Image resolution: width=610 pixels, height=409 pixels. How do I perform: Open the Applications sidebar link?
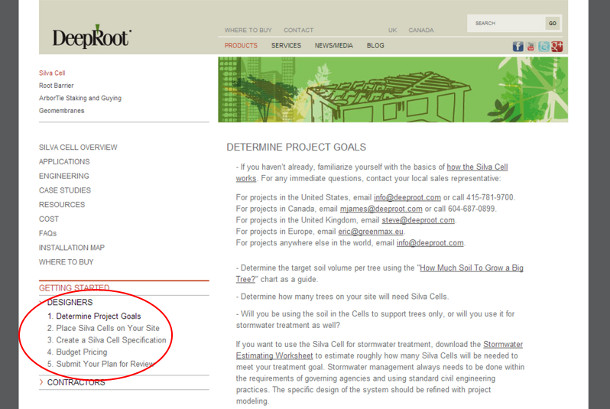tap(64, 161)
